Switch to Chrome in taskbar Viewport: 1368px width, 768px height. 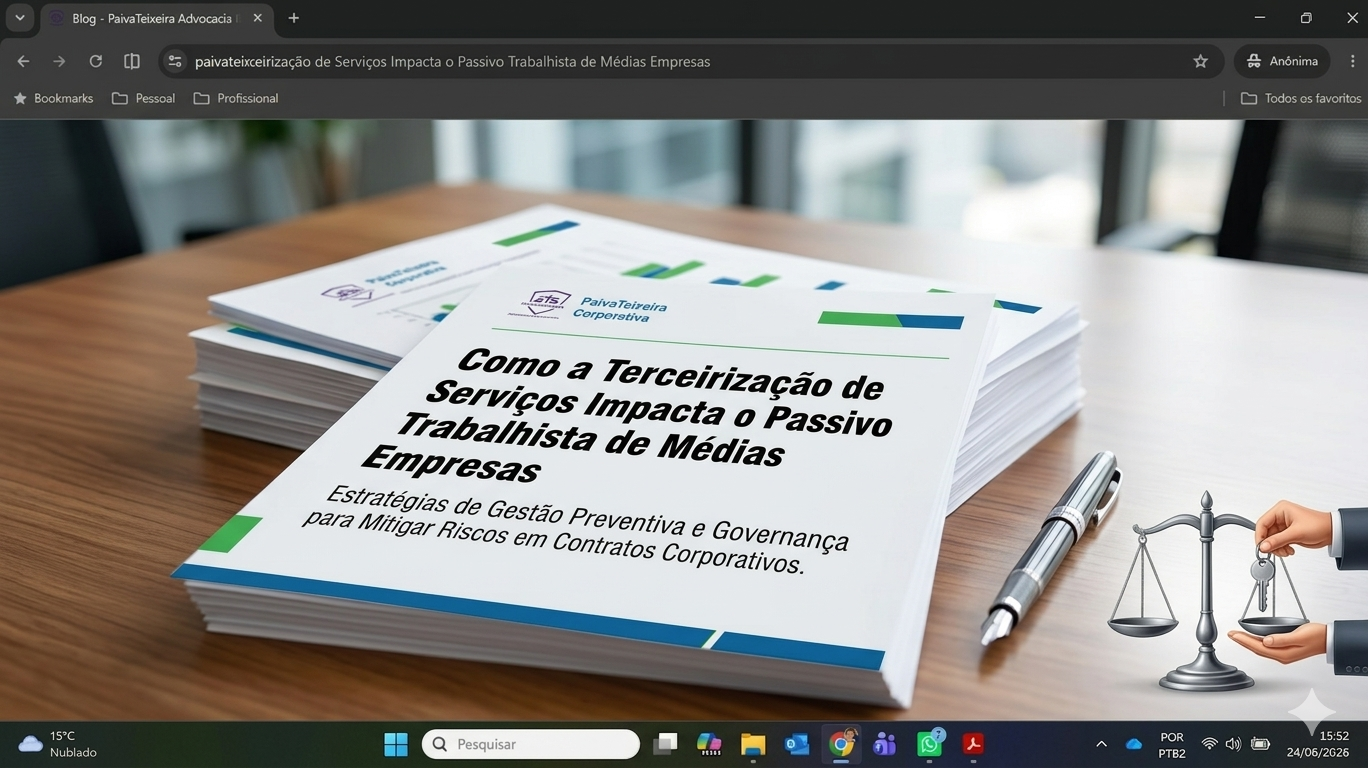click(841, 744)
